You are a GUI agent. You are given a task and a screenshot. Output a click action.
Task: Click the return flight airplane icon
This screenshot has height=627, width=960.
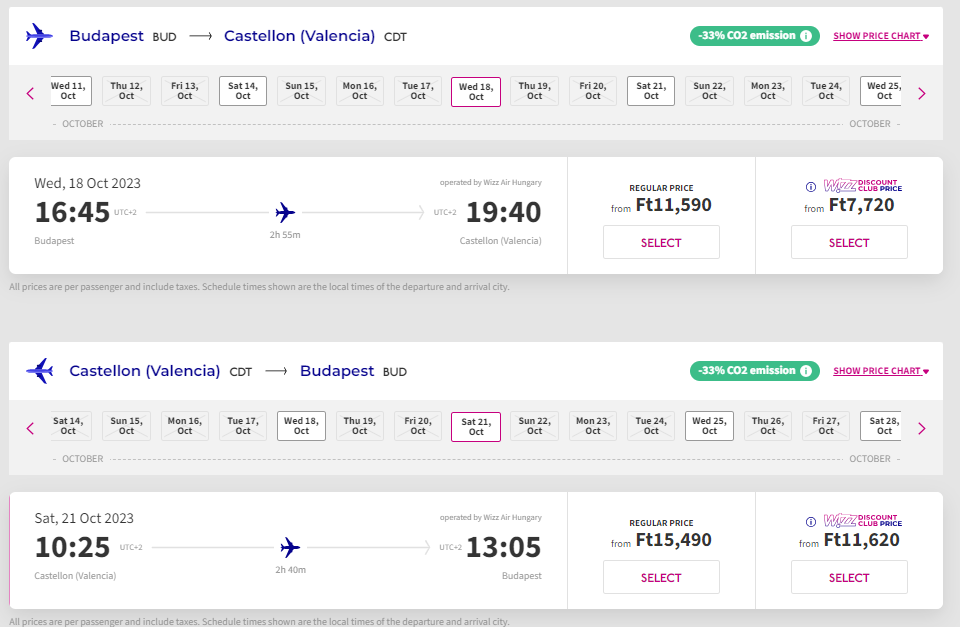[39, 371]
